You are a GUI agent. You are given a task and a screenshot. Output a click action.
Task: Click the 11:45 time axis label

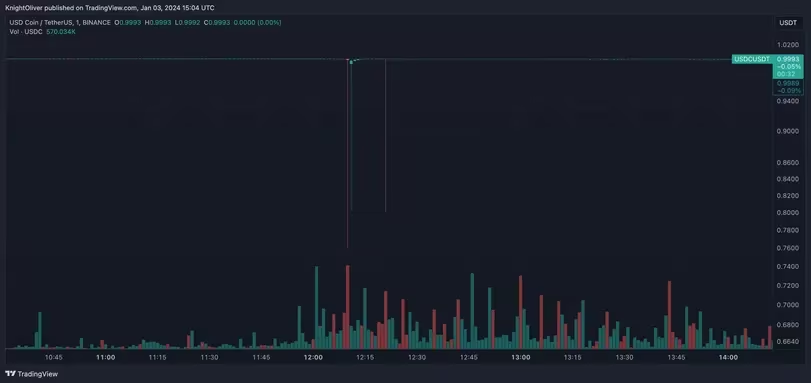[x=261, y=357]
